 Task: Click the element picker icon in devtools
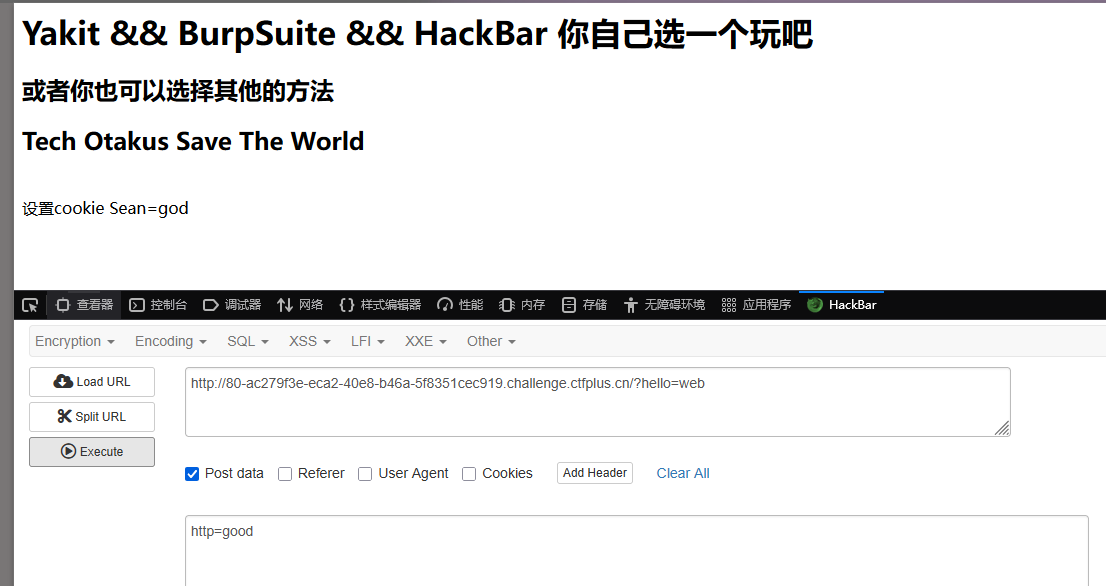tap(30, 305)
